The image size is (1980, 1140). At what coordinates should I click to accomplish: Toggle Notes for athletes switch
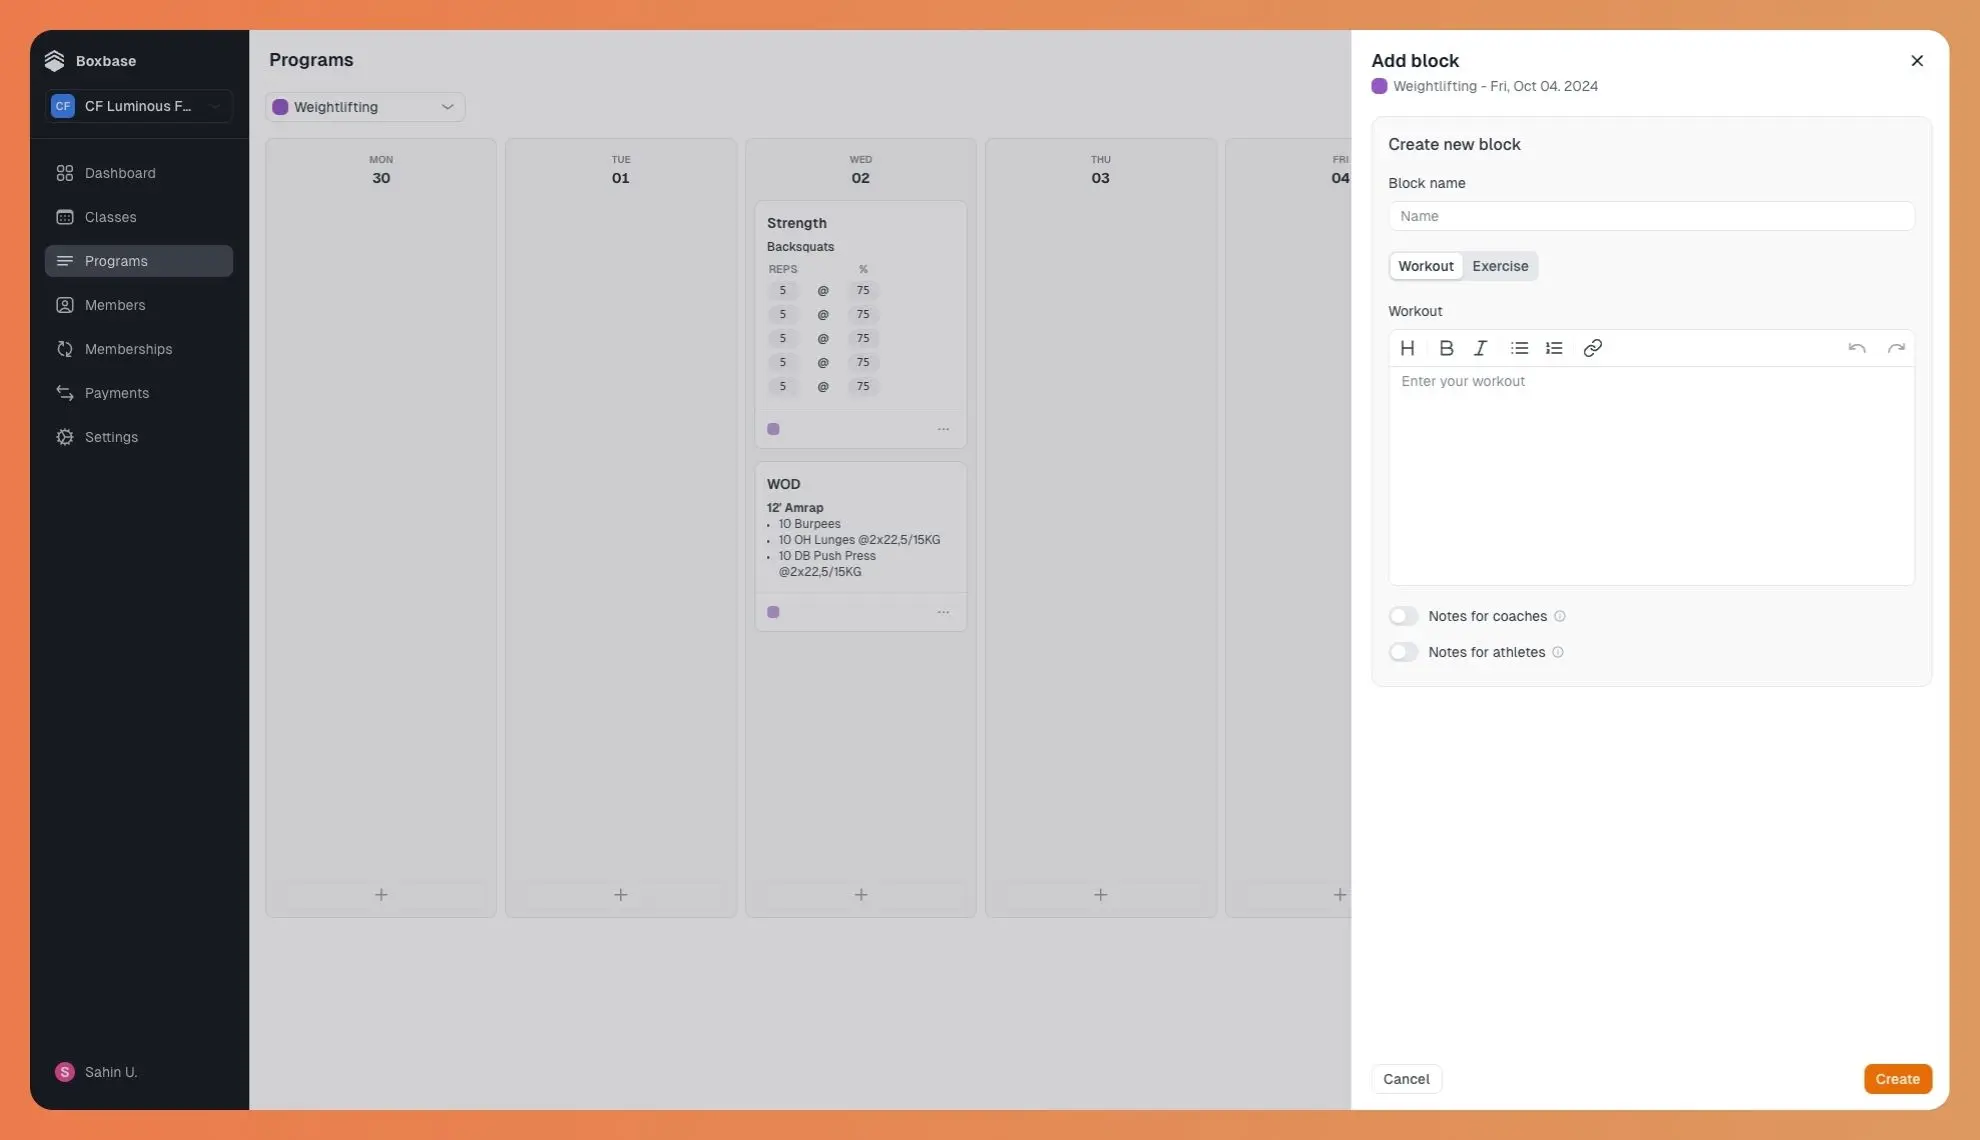1403,652
